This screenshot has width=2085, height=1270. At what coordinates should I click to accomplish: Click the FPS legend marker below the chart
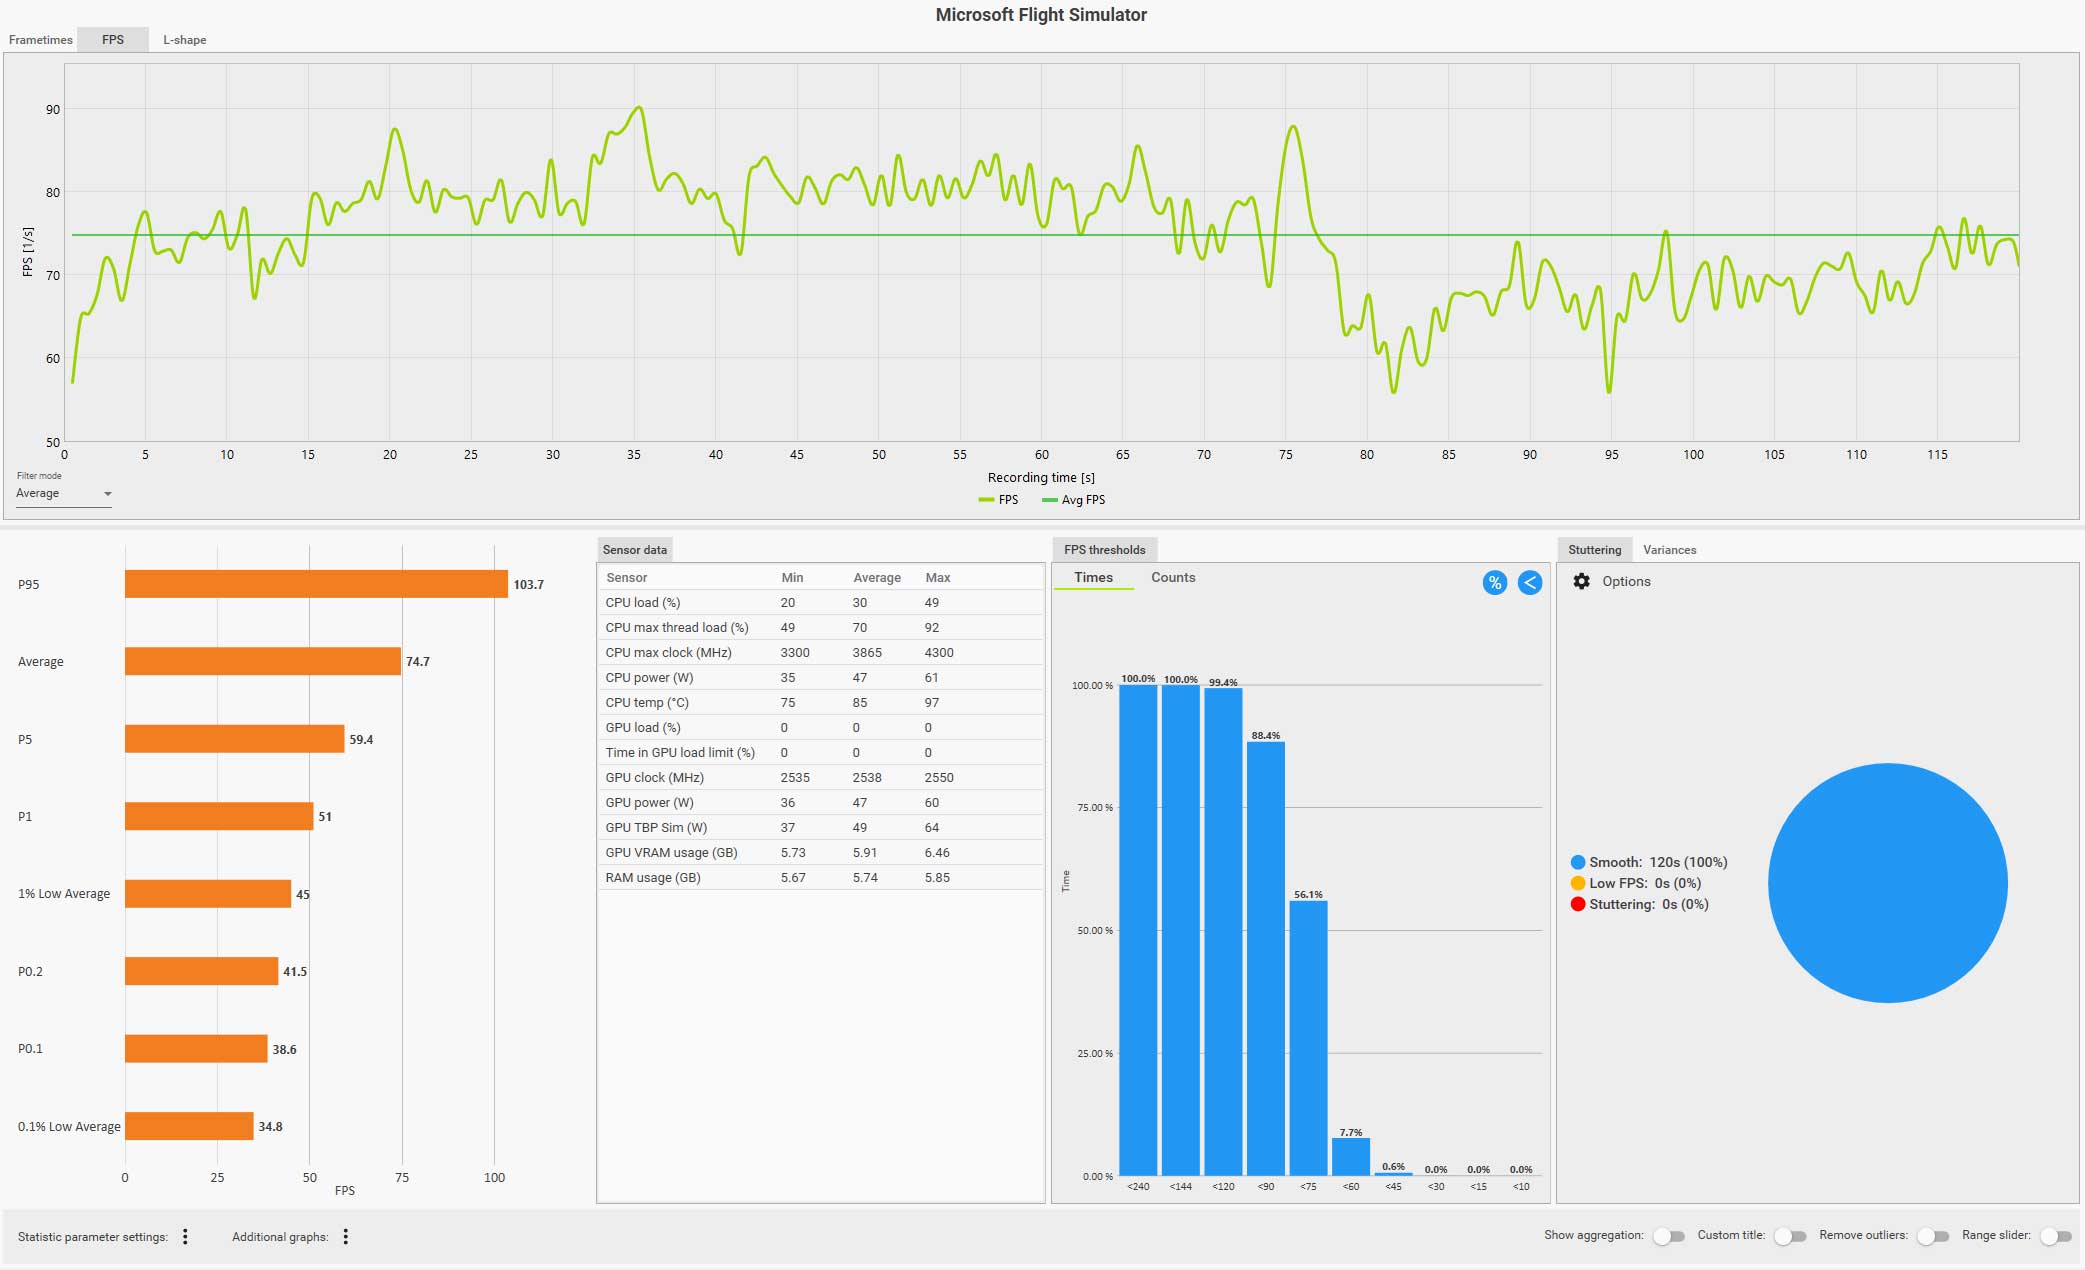pyautogui.click(x=986, y=500)
